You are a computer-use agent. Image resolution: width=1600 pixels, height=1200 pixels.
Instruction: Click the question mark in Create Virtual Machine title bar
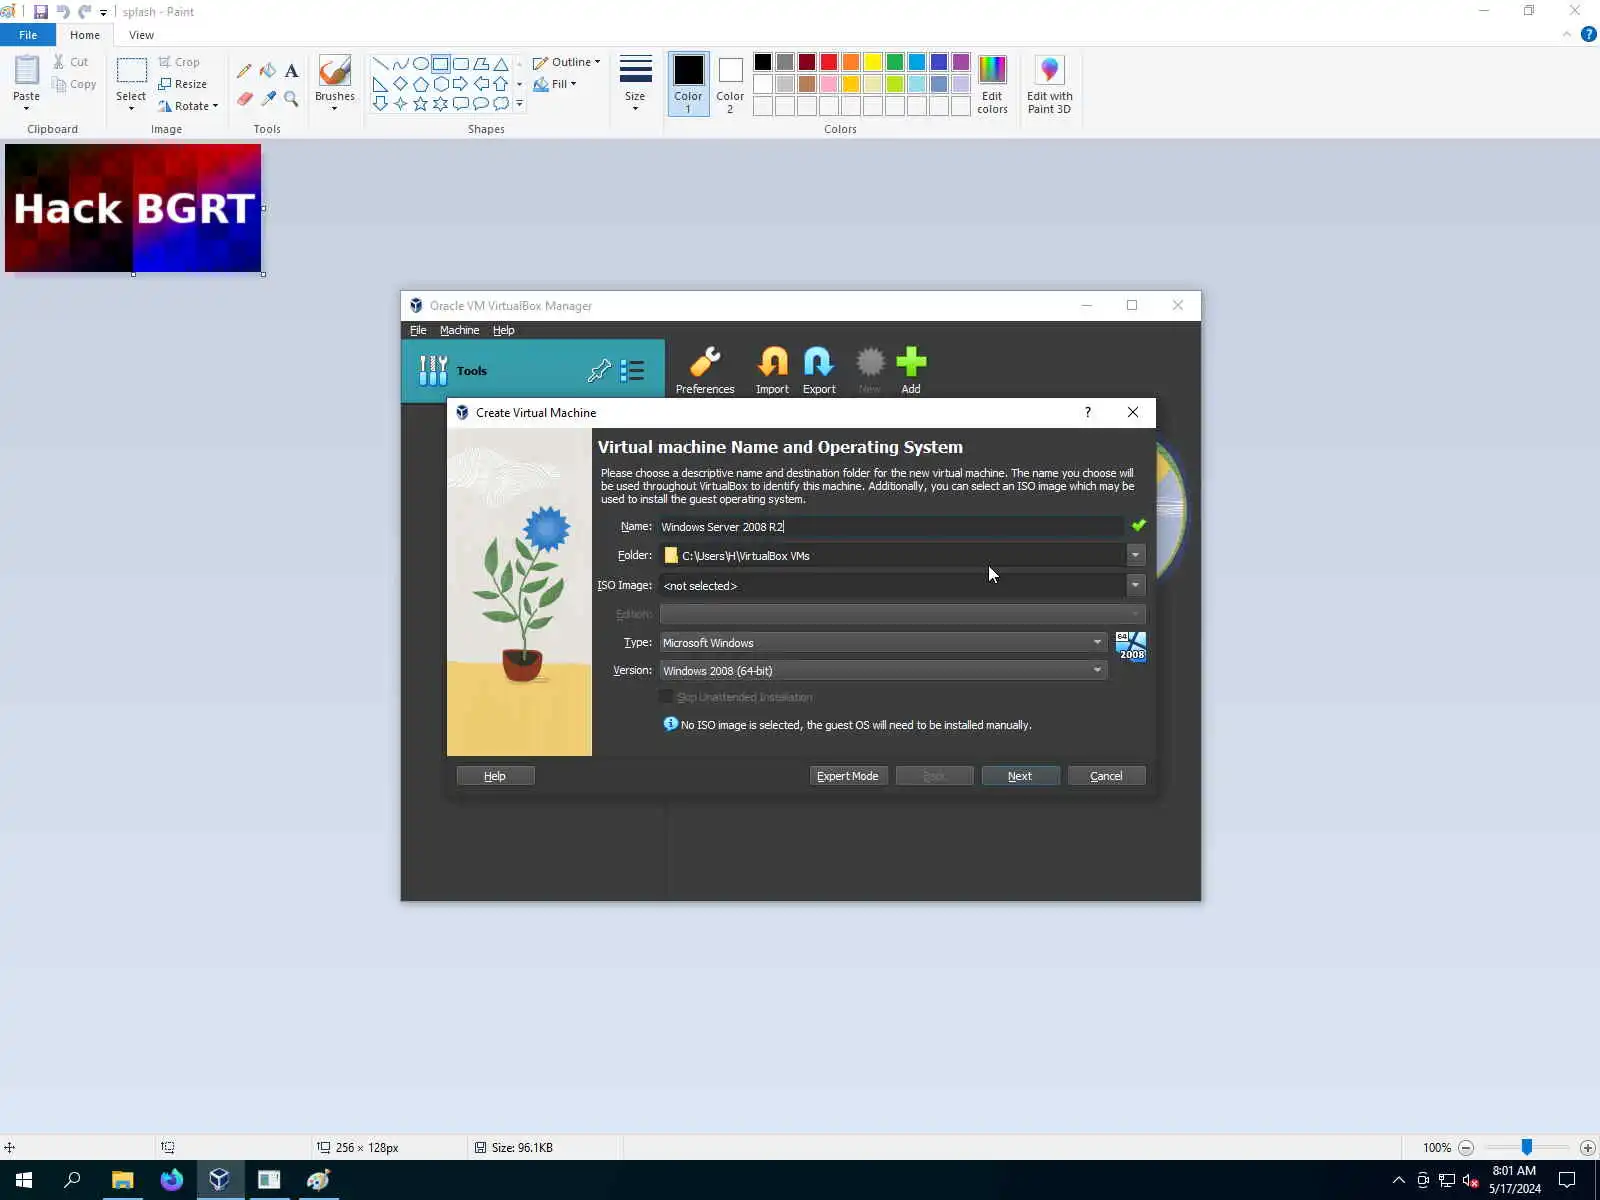click(1088, 412)
